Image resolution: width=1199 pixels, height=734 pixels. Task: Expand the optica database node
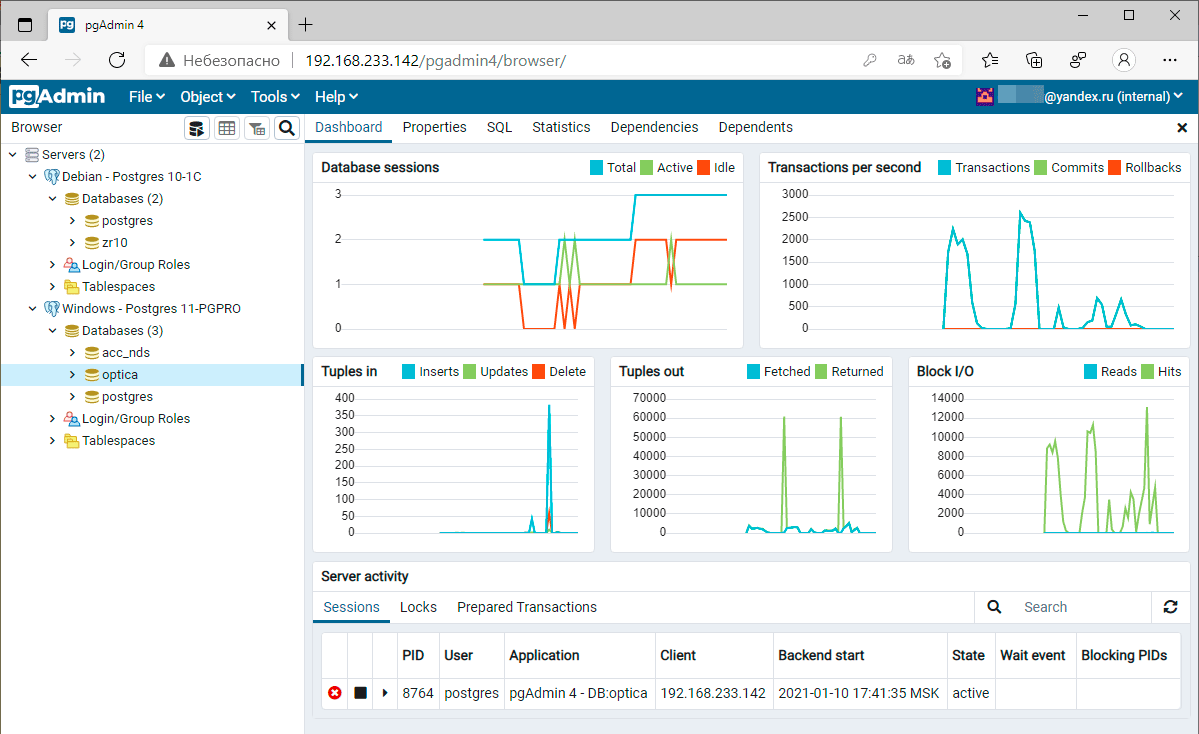[x=72, y=375]
